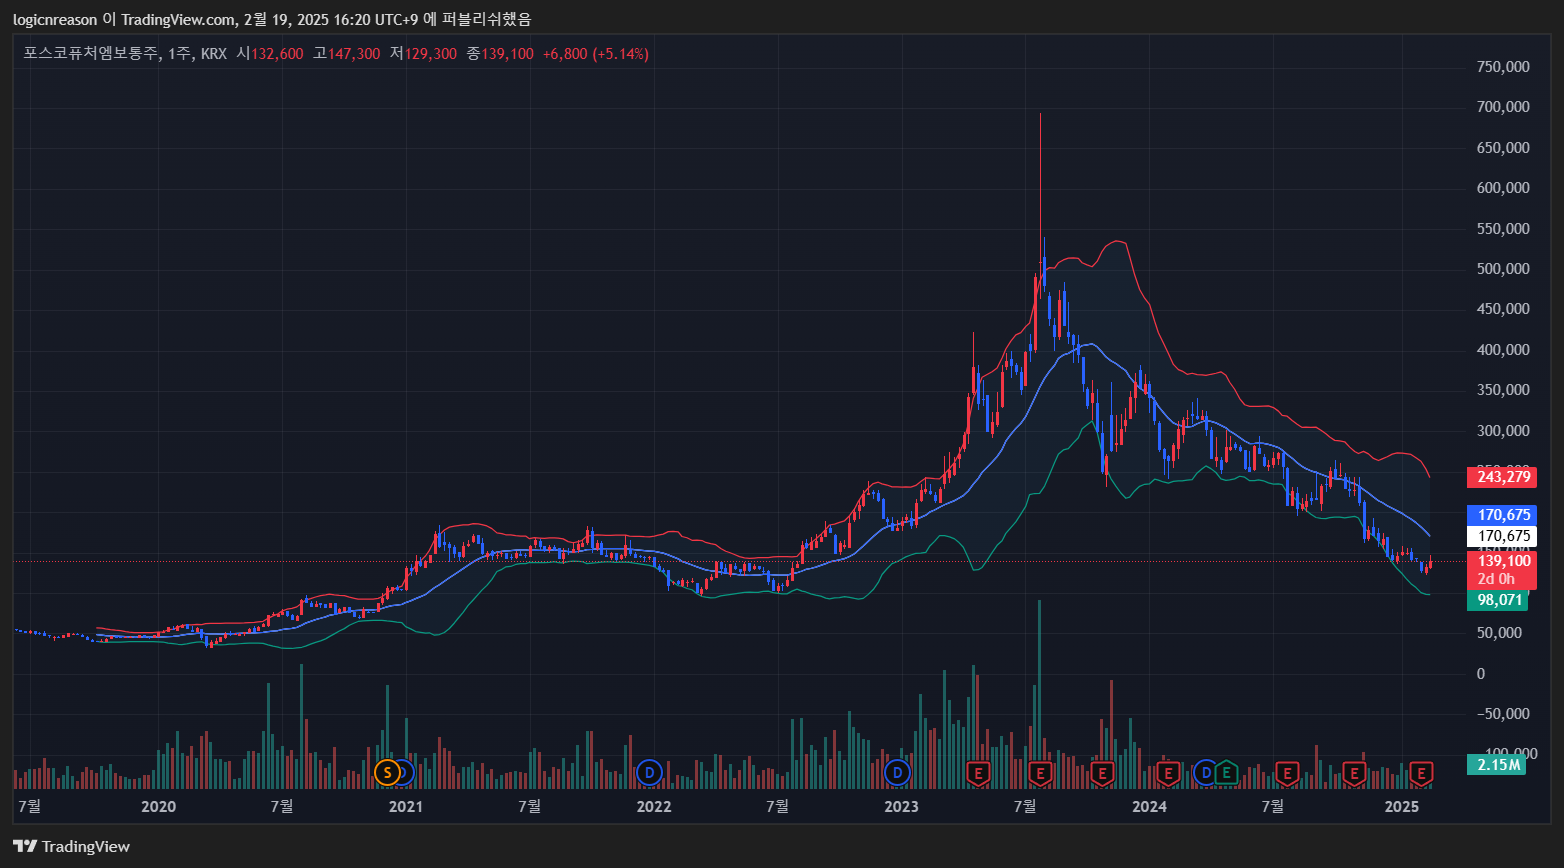Image resolution: width=1564 pixels, height=868 pixels.
Task: Click the TradingView.com text in the header
Action: coord(179,19)
